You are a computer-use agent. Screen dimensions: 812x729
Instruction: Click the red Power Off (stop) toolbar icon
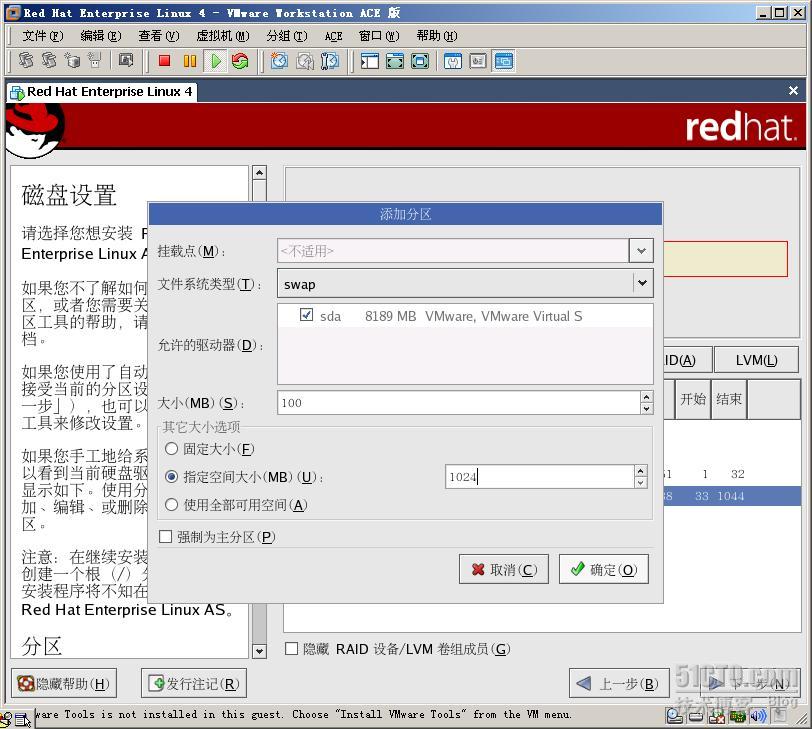pos(164,61)
